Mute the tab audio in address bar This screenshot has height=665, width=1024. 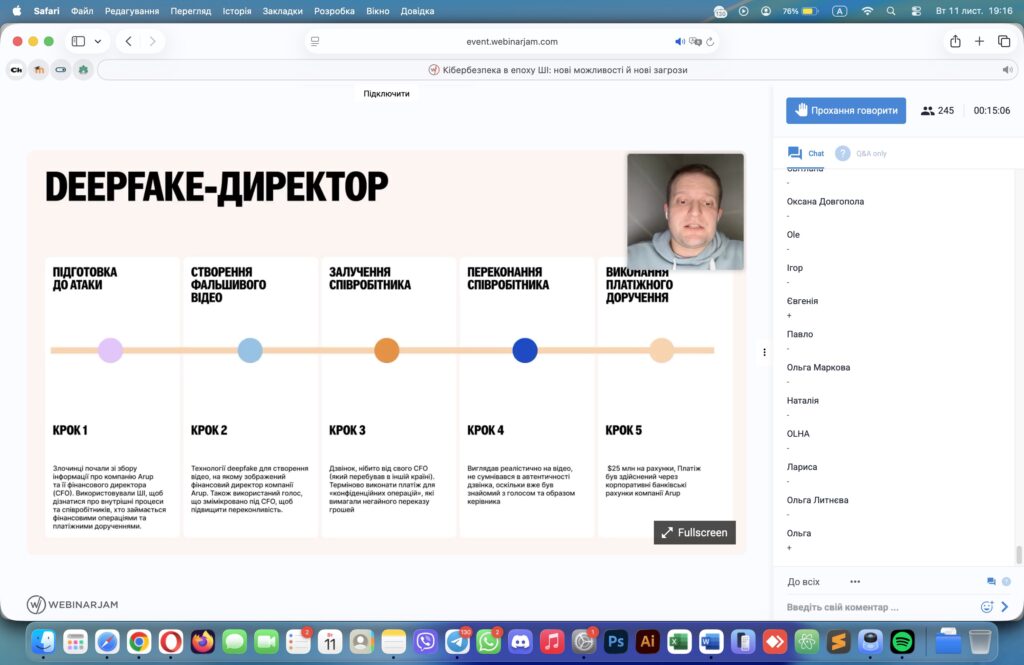(x=680, y=42)
